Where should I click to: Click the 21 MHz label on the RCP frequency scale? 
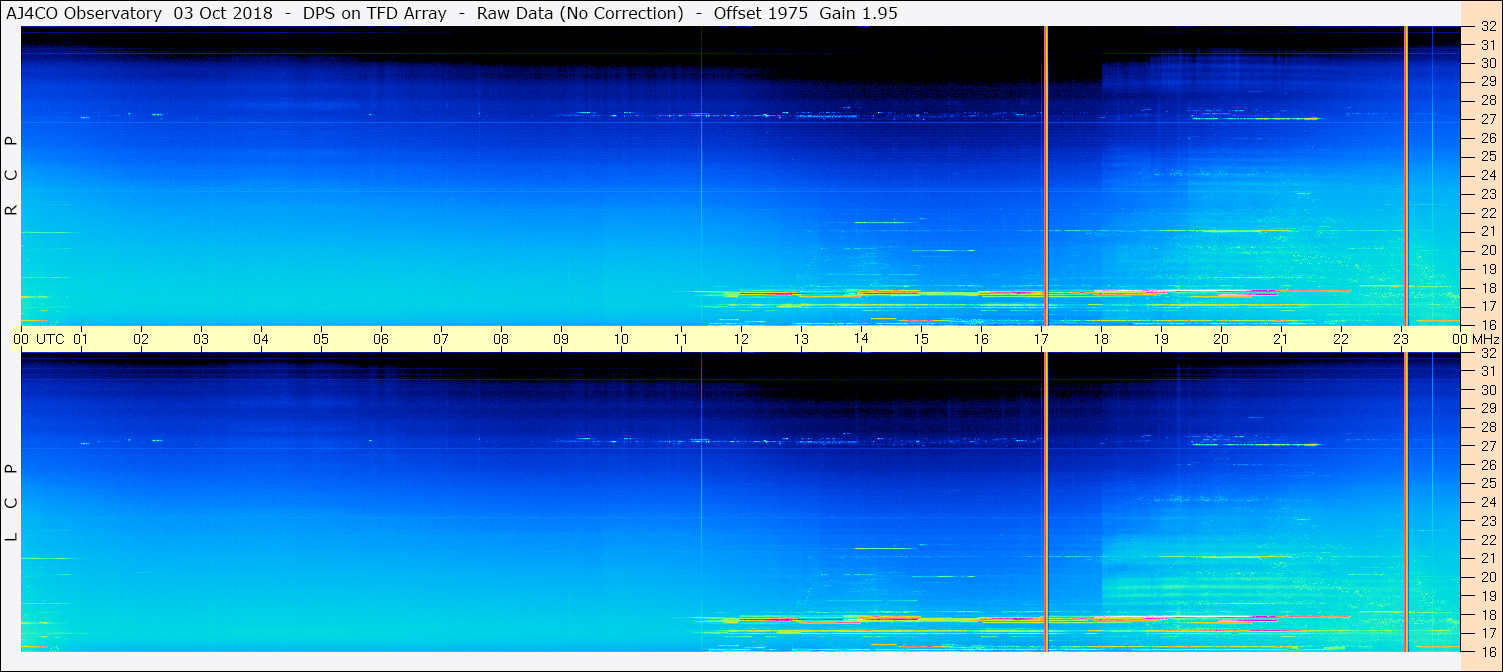(1488, 231)
